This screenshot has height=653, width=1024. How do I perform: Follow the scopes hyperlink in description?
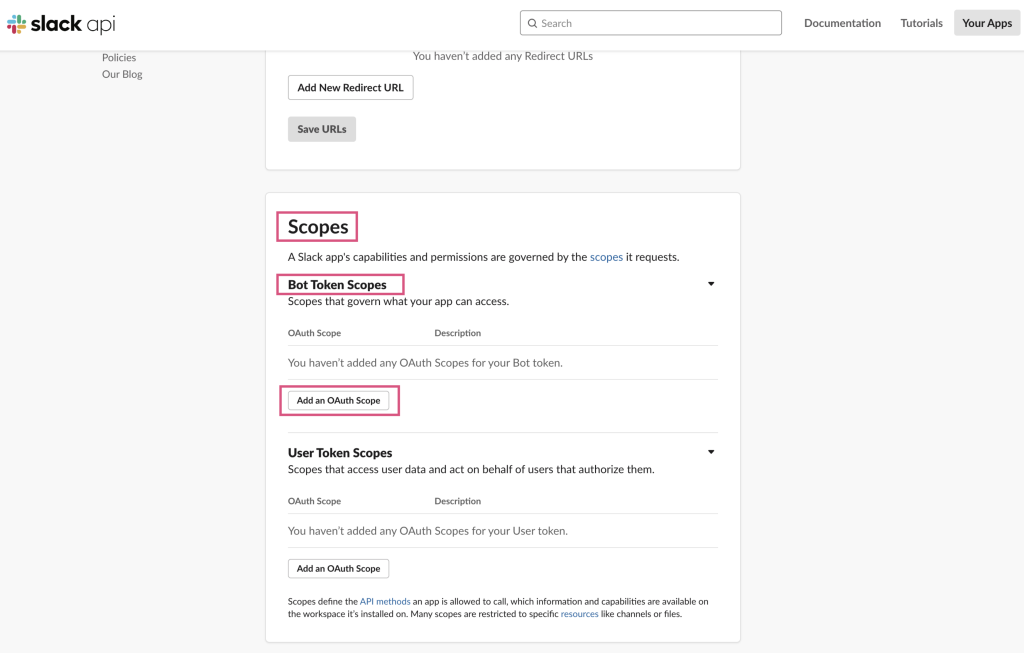[606, 257]
